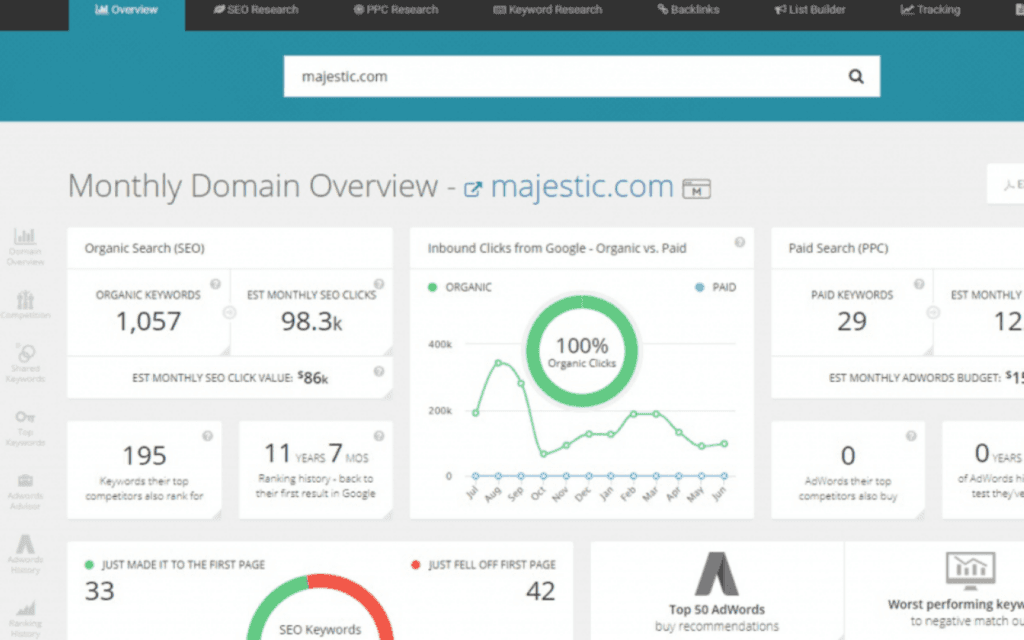Click help icon on Ranking history card
This screenshot has width=1024, height=640.
point(378,436)
